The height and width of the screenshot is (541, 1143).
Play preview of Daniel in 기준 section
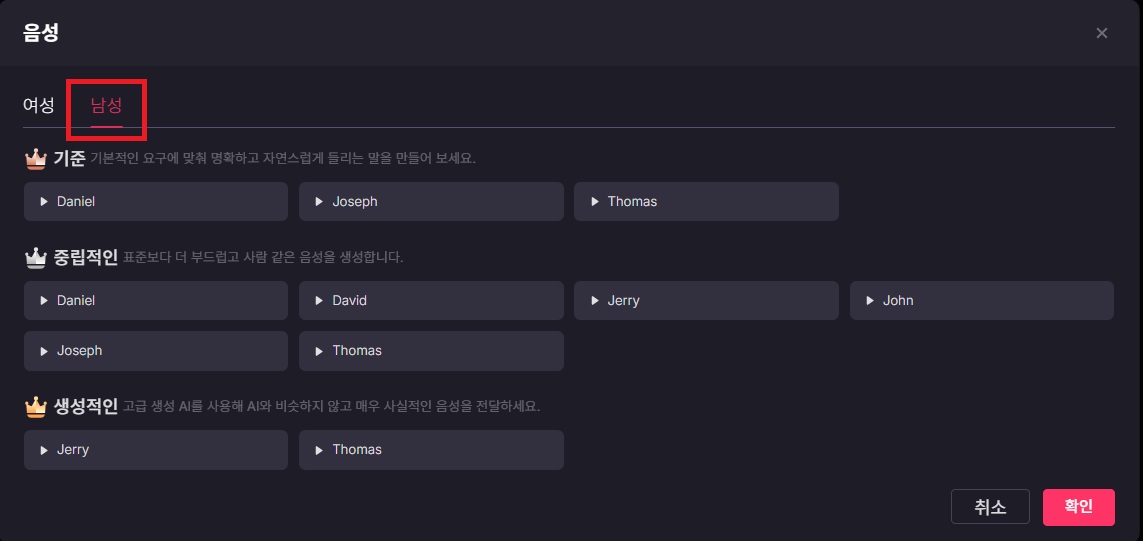[x=44, y=201]
